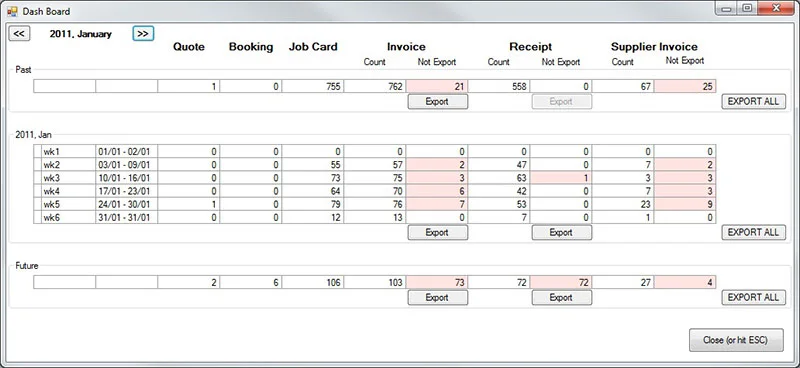Go to previous month with << button
Viewport: 800px width, 368px height.
point(19,34)
